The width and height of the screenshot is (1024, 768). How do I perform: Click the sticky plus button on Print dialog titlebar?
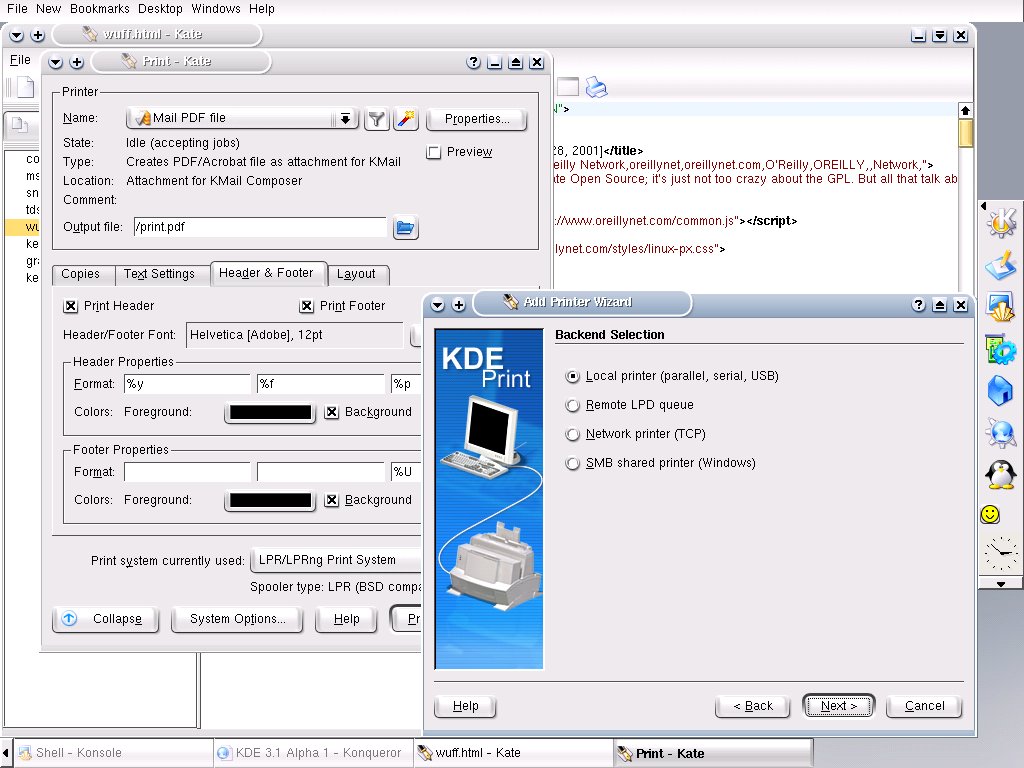(76, 62)
